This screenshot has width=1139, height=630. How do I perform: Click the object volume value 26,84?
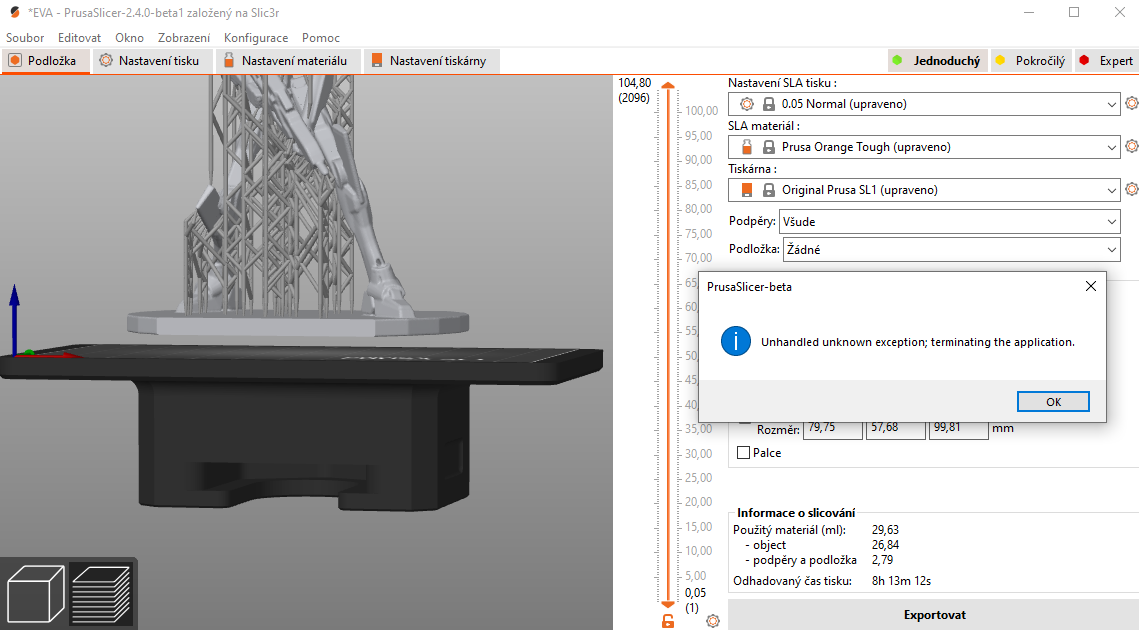click(885, 545)
